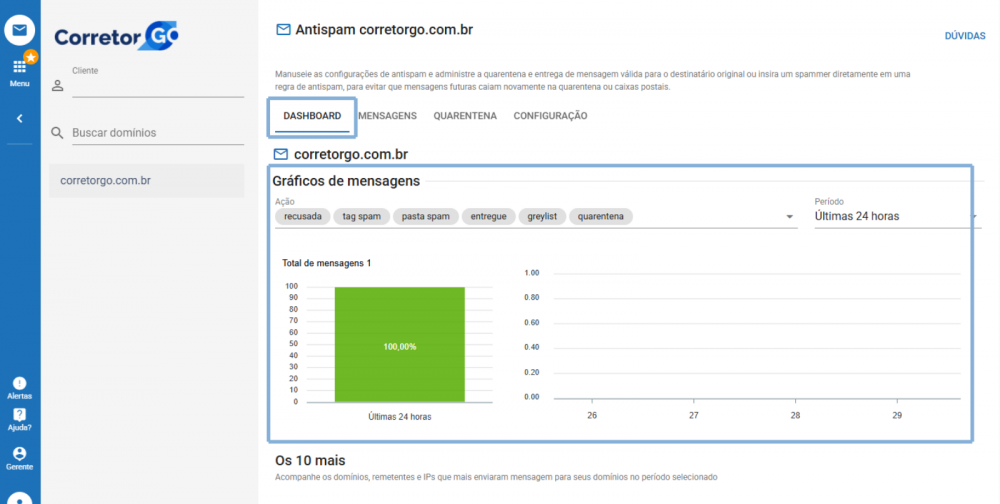Click the tag spam chip
Image resolution: width=1000 pixels, height=504 pixels.
[362, 216]
